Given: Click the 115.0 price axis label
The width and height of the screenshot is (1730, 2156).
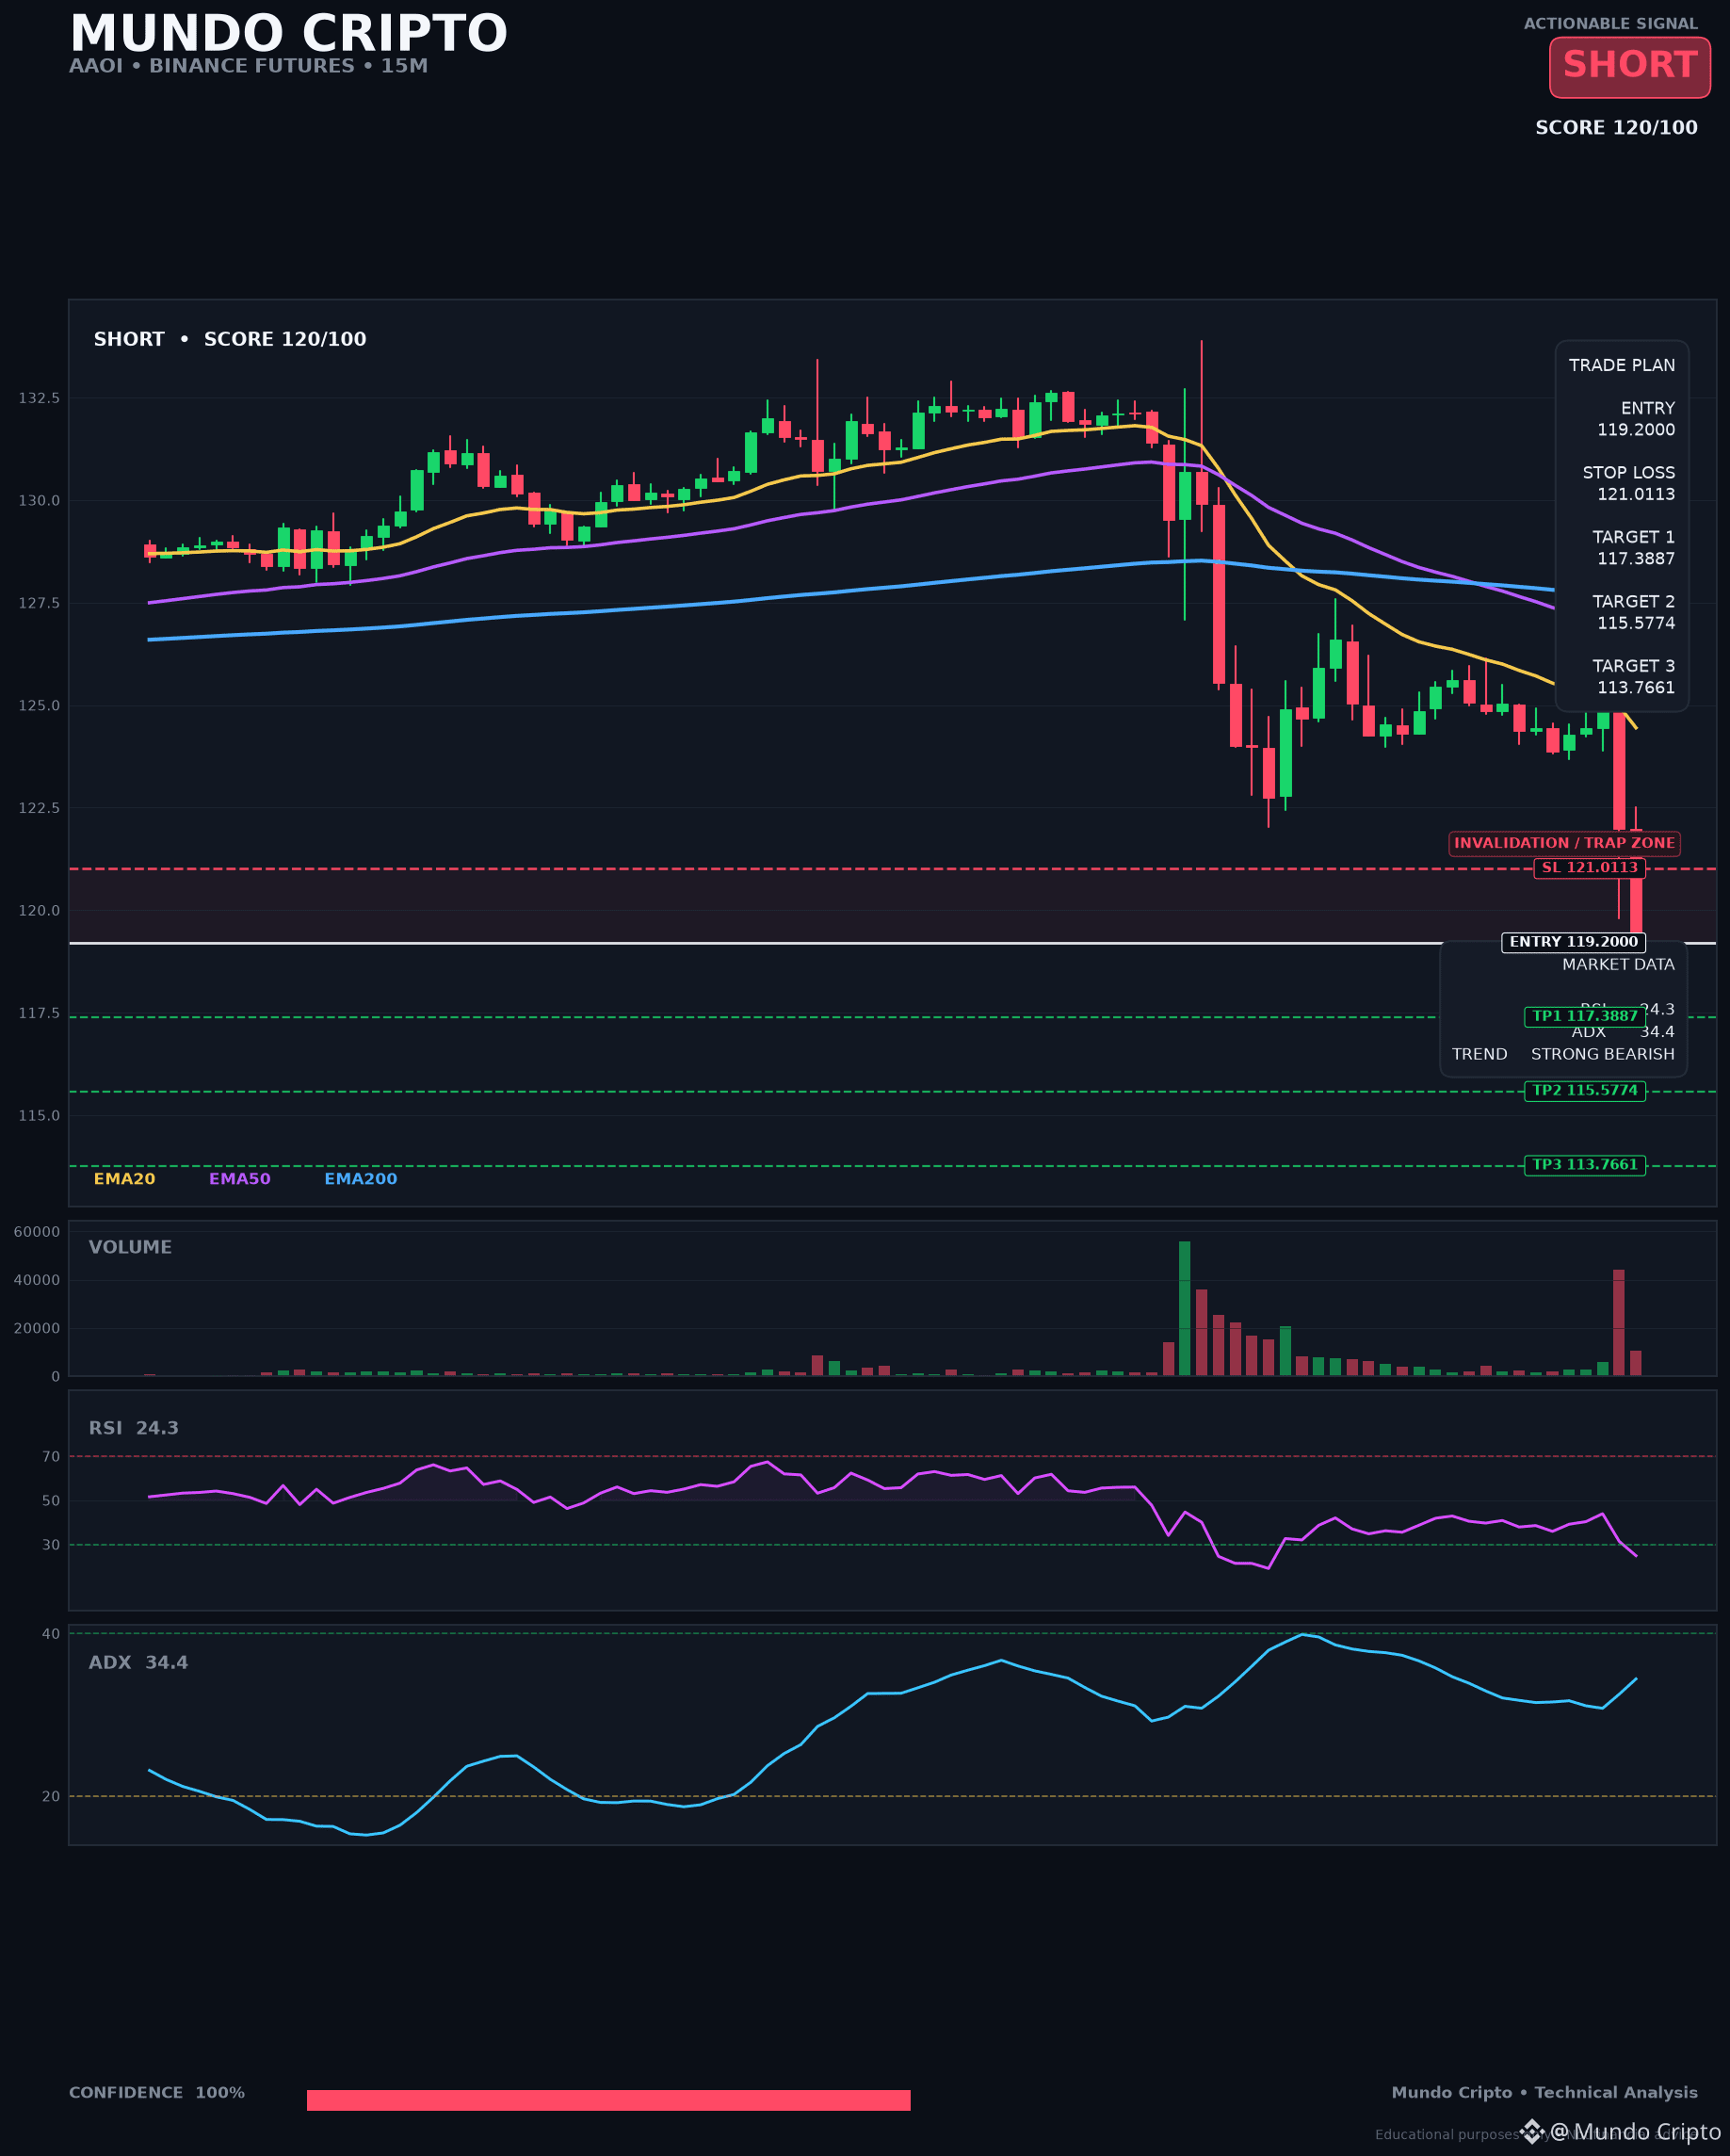Looking at the screenshot, I should coord(39,1116).
